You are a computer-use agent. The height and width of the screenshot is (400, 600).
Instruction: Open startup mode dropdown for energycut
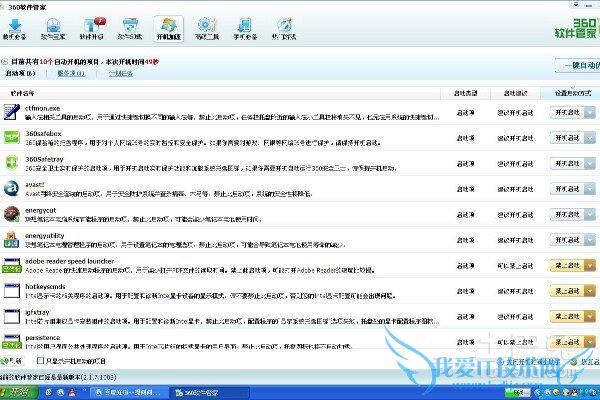[x=590, y=214]
